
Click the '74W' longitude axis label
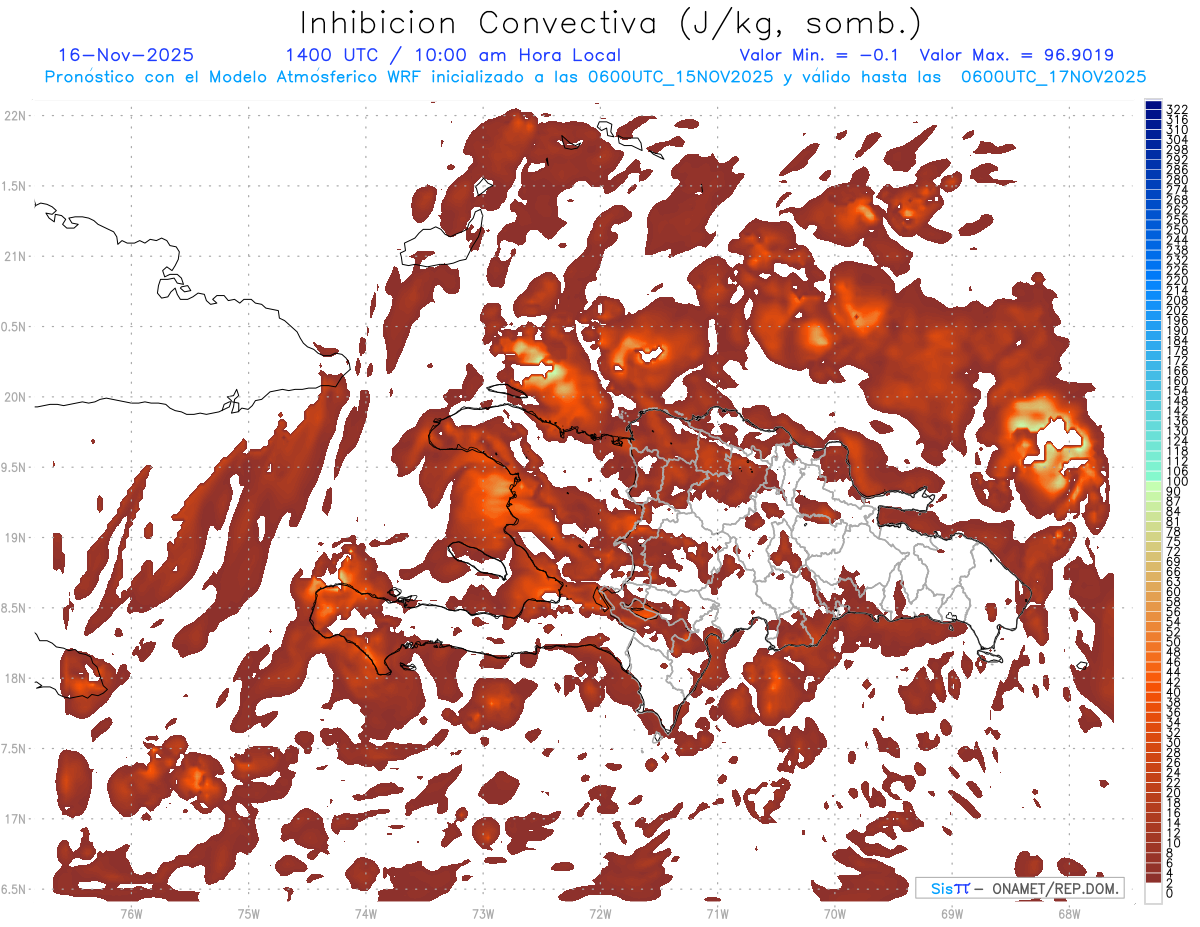coord(365,913)
